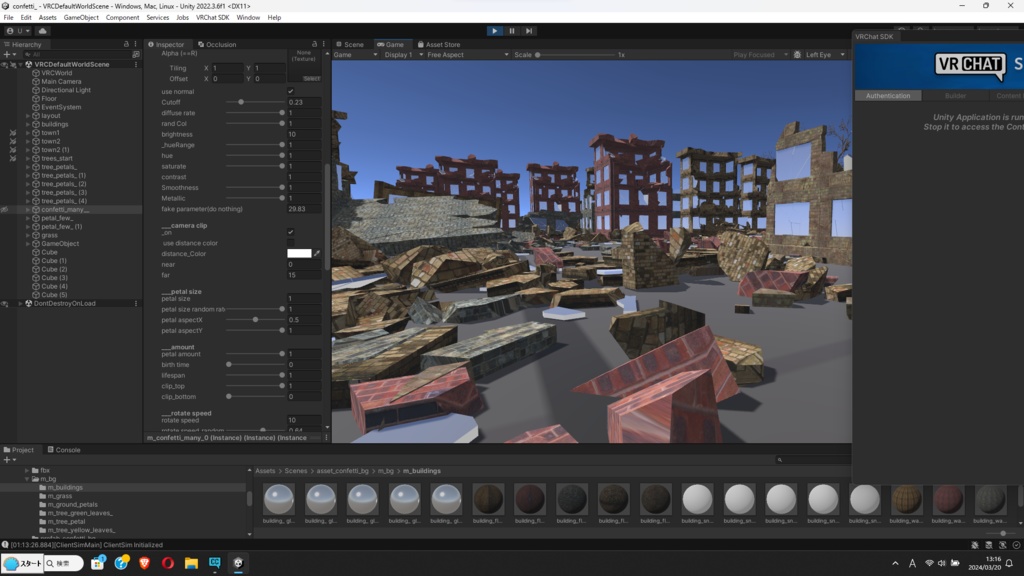Start Play mode with the play button
The width and height of the screenshot is (1024, 576).
pyautogui.click(x=494, y=31)
